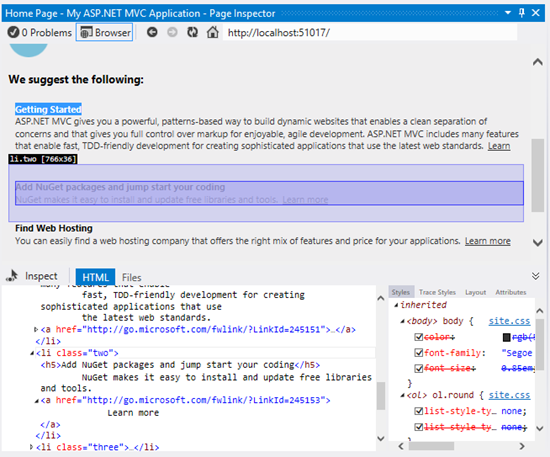Viewport: 550px width, 457px height.
Task: Click the address bar URL field
Action: click(x=370, y=33)
